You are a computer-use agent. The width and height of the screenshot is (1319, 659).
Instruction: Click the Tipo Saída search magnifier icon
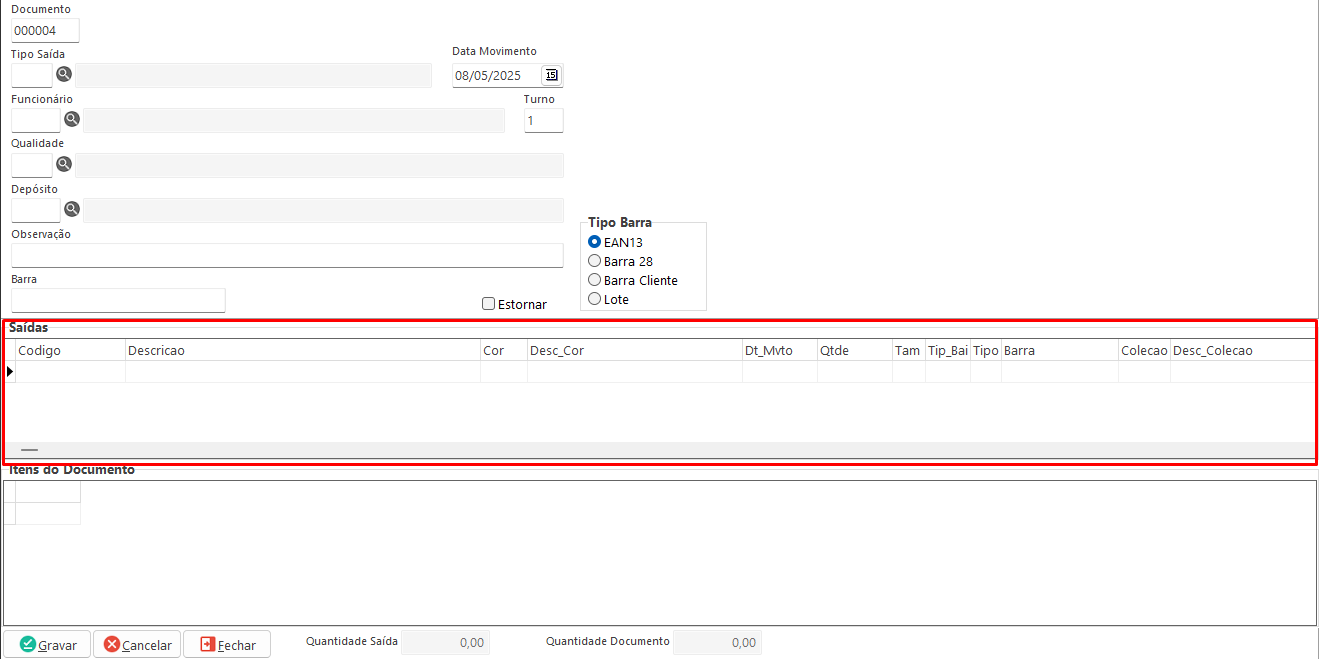[x=64, y=74]
